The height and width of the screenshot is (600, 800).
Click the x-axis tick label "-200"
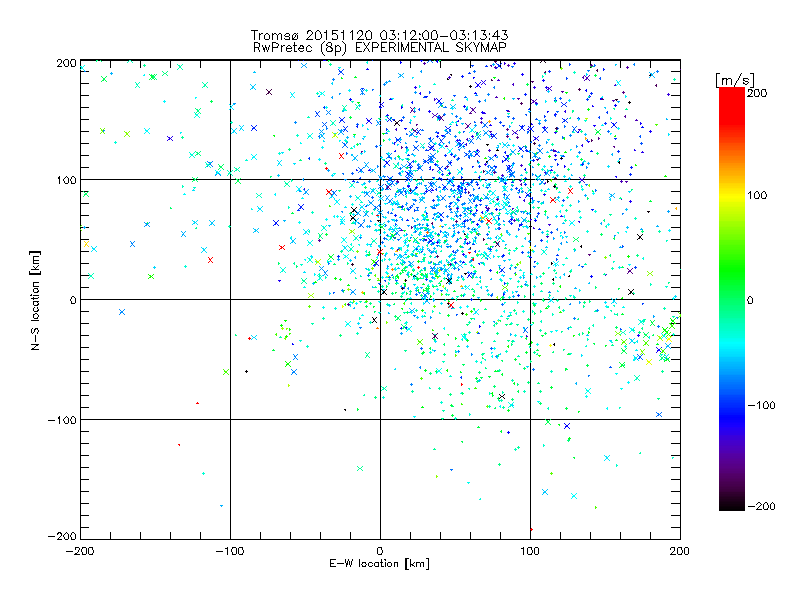click(80, 551)
